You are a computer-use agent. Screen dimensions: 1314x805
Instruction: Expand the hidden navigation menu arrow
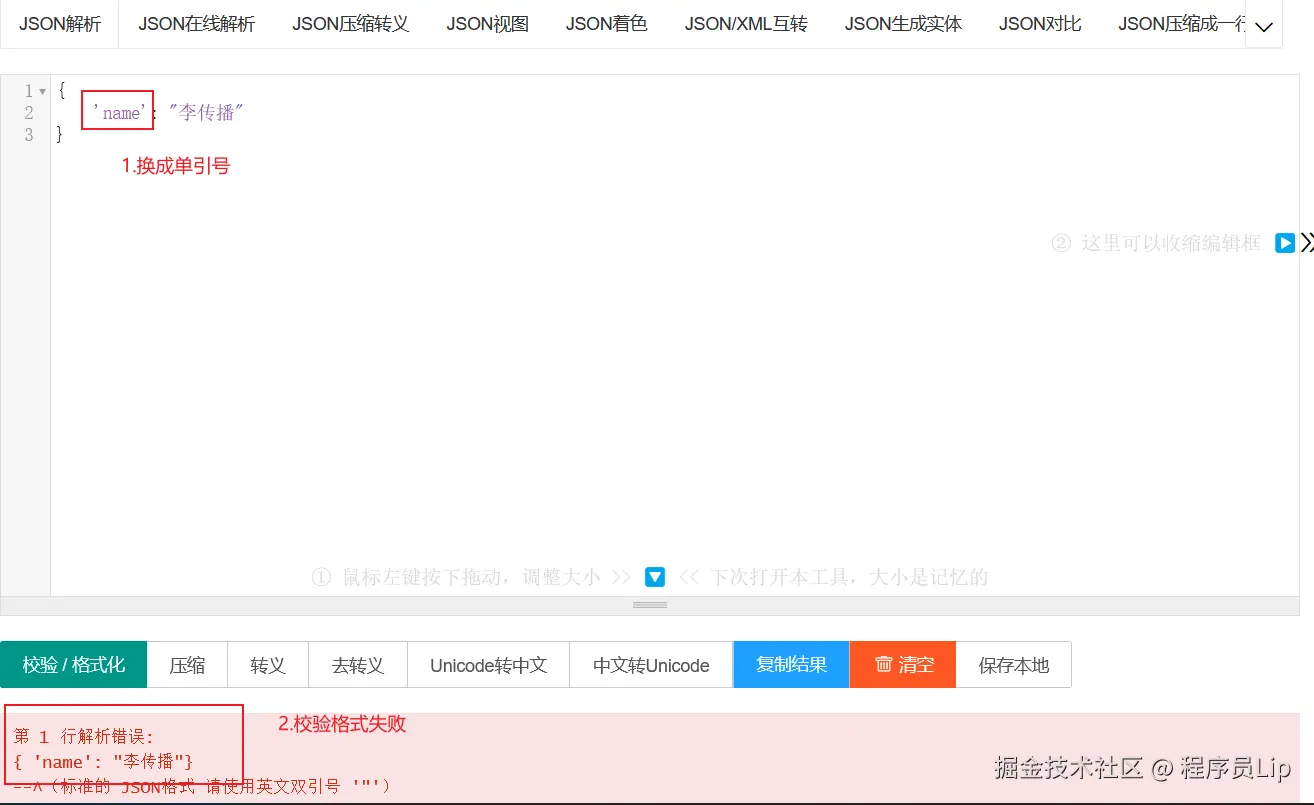point(1264,27)
